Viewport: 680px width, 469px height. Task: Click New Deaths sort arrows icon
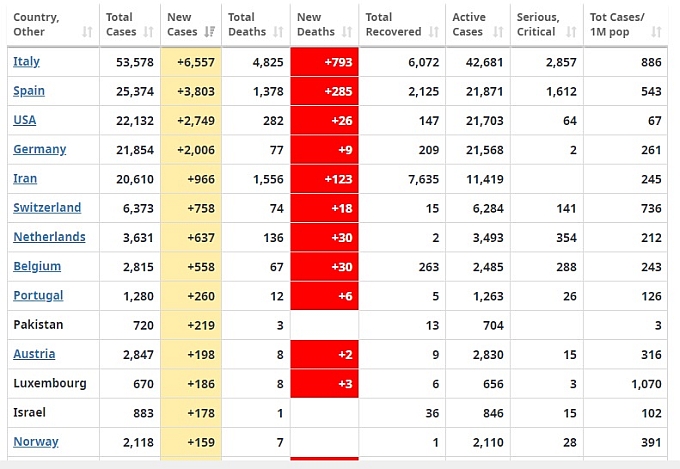347,33
